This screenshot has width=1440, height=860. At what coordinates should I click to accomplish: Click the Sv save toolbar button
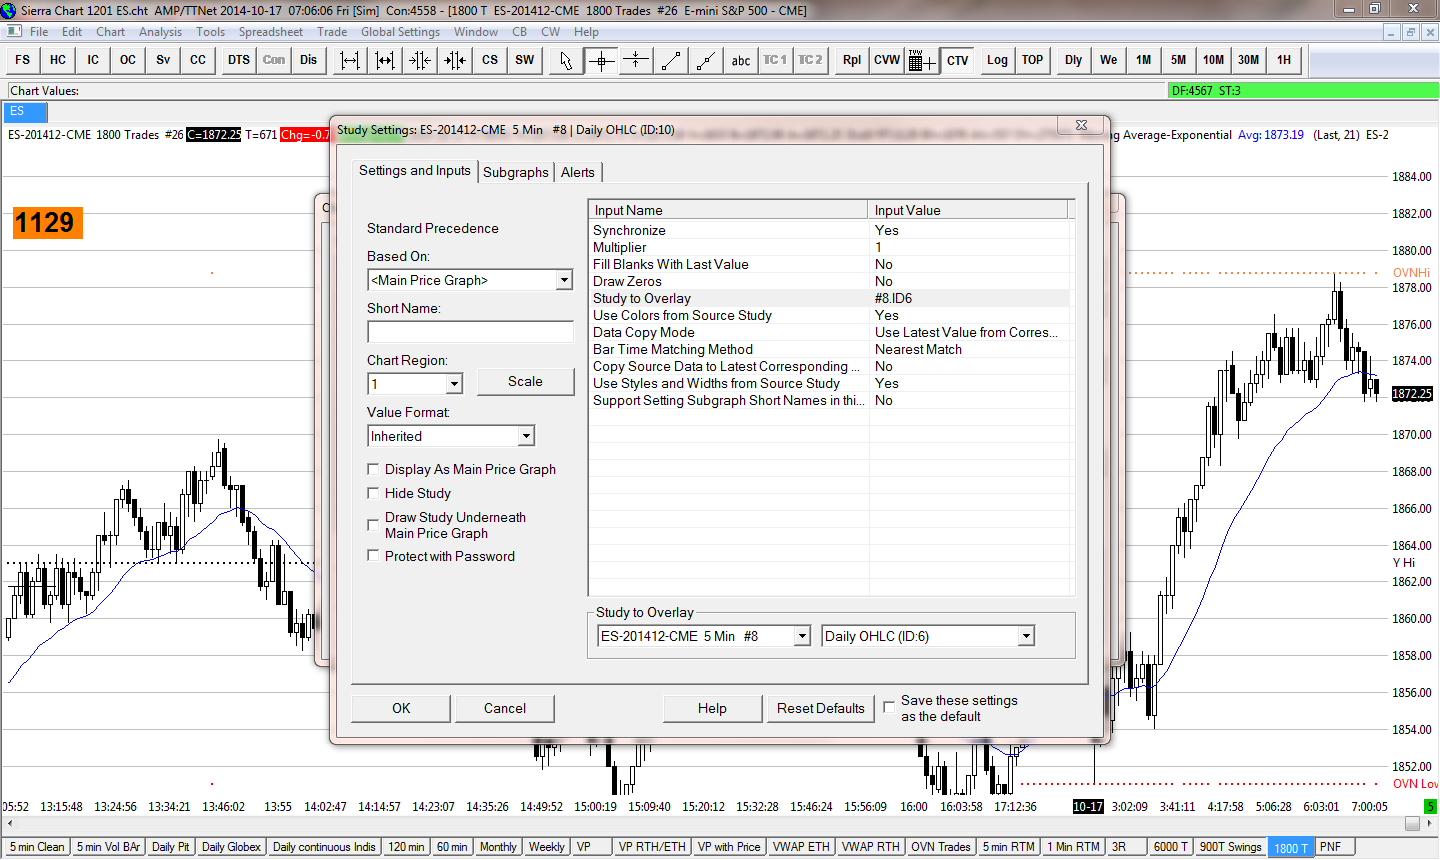pos(163,60)
